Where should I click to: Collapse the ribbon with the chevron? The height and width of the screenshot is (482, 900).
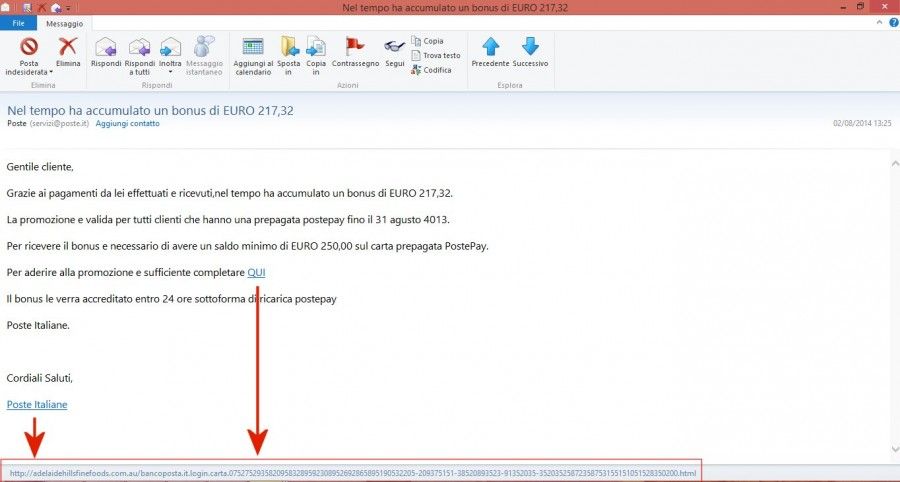[x=880, y=22]
